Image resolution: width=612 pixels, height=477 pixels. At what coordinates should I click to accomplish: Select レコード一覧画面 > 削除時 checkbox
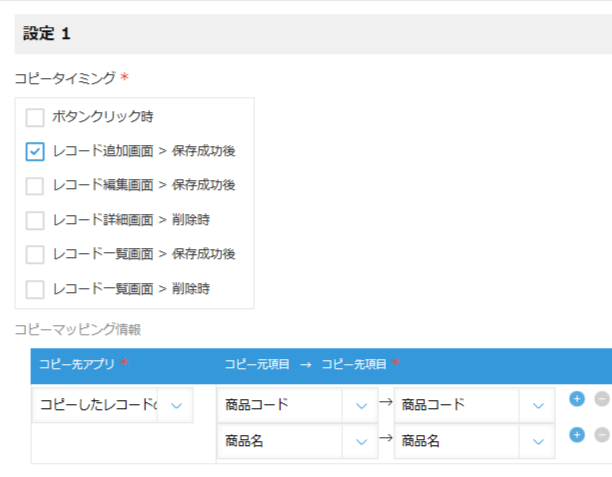(x=35, y=289)
